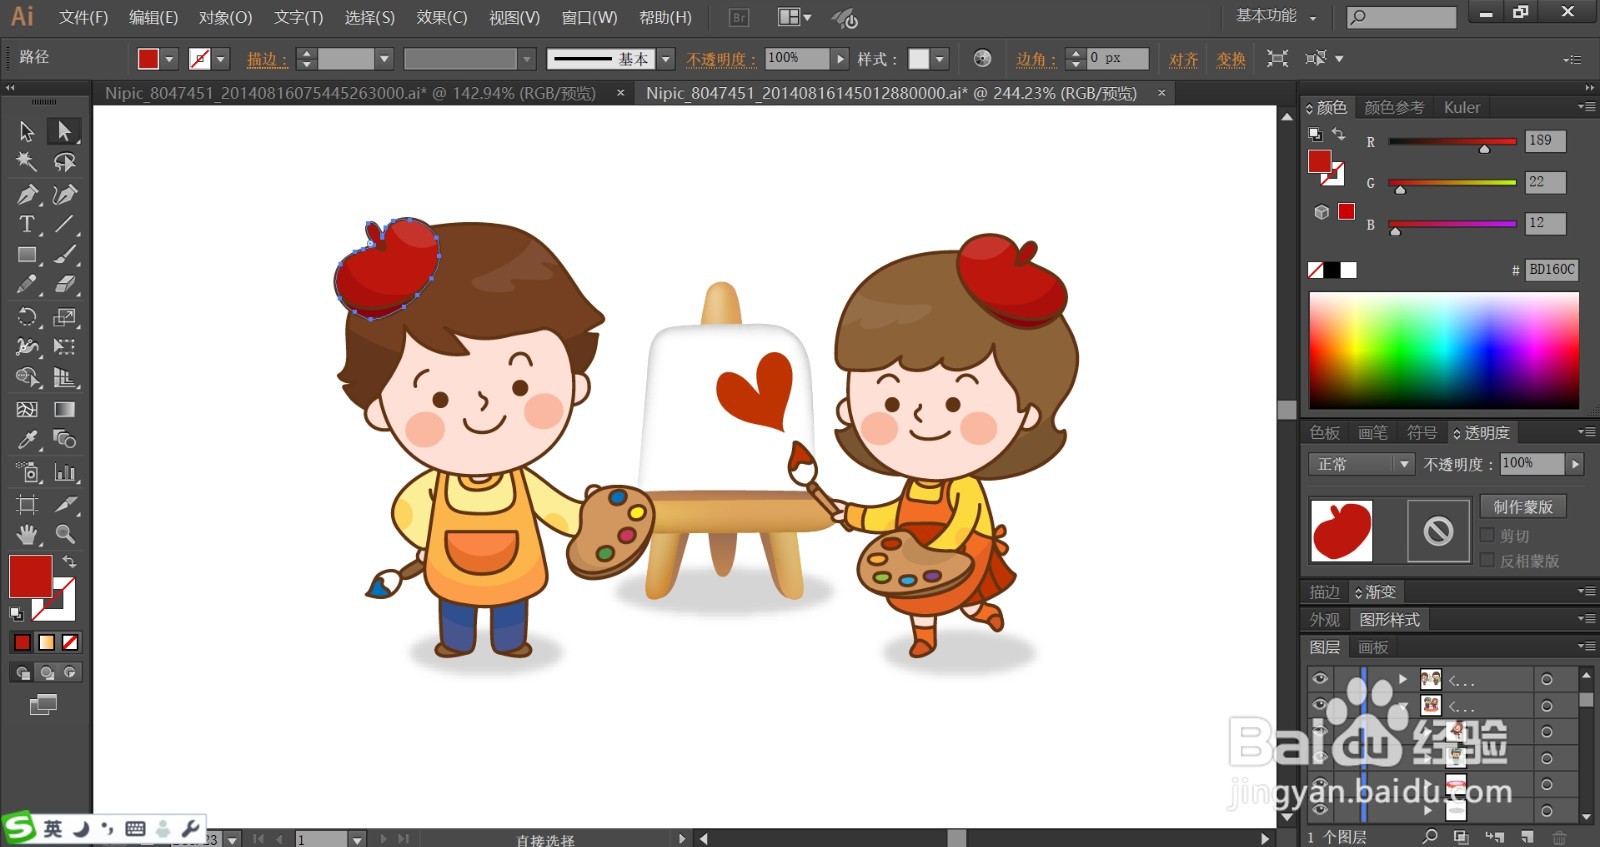Switch to Draw Behind mode
Viewport: 1600px width, 847px height.
(x=46, y=673)
